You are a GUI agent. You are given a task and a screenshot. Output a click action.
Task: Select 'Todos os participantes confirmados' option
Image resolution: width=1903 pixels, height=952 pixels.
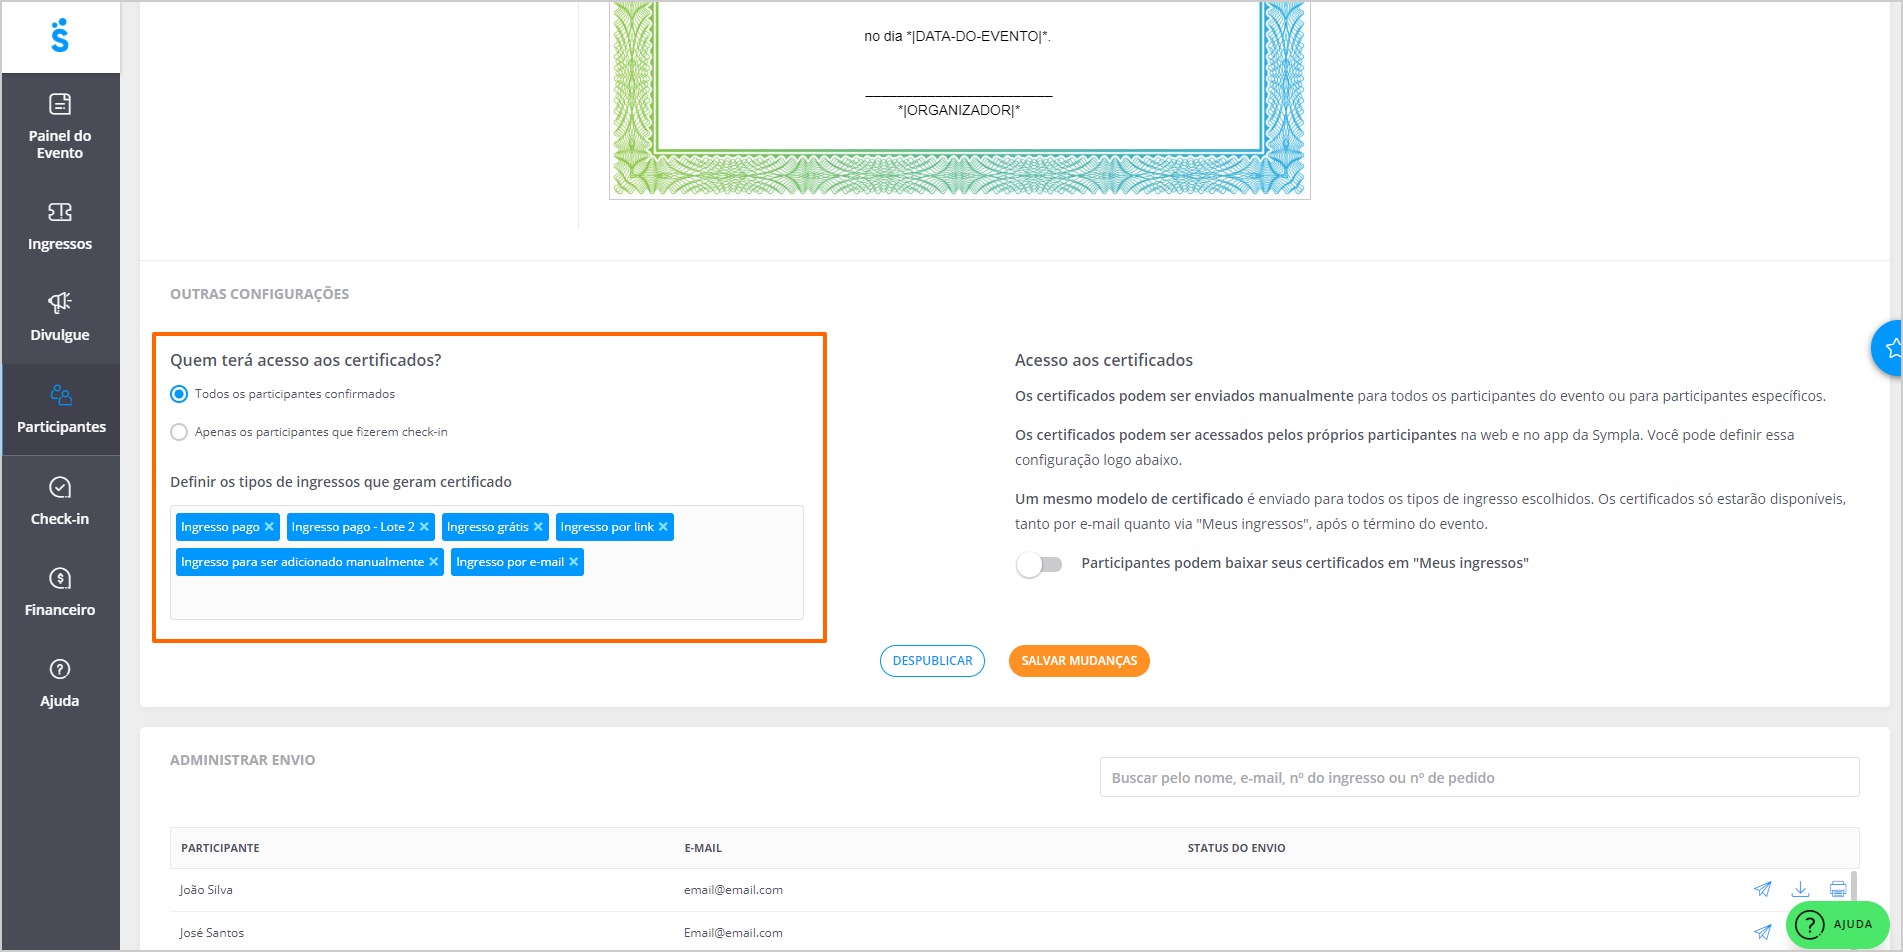pos(179,394)
